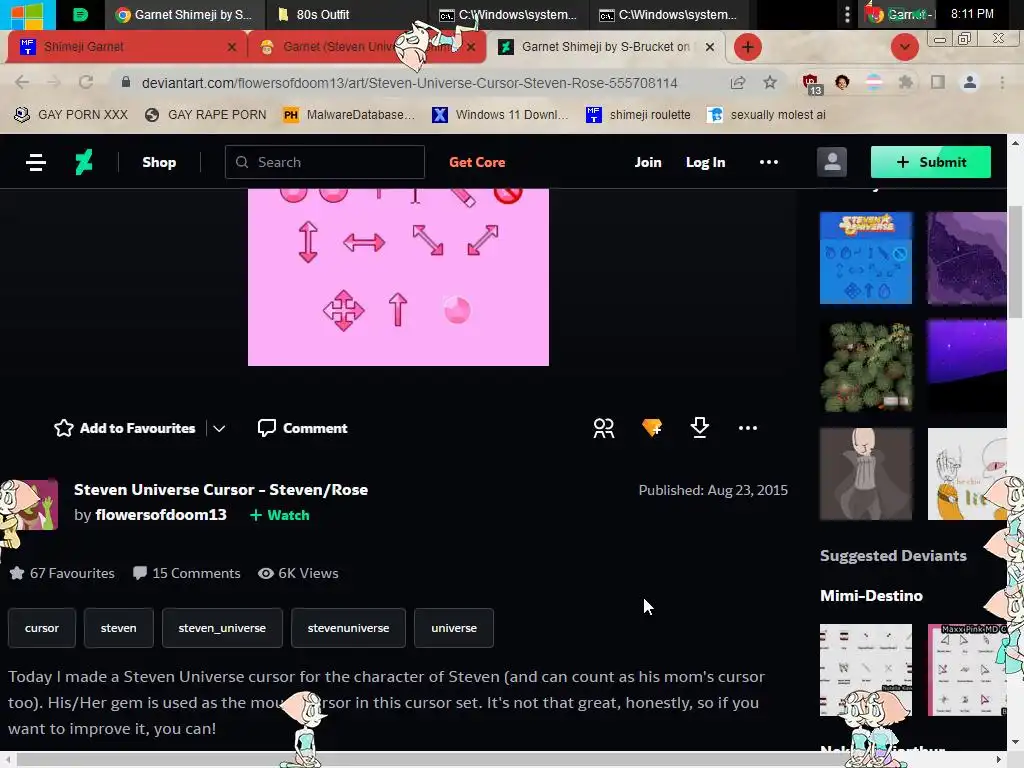Bookmark this page with the star icon

click(x=770, y=82)
